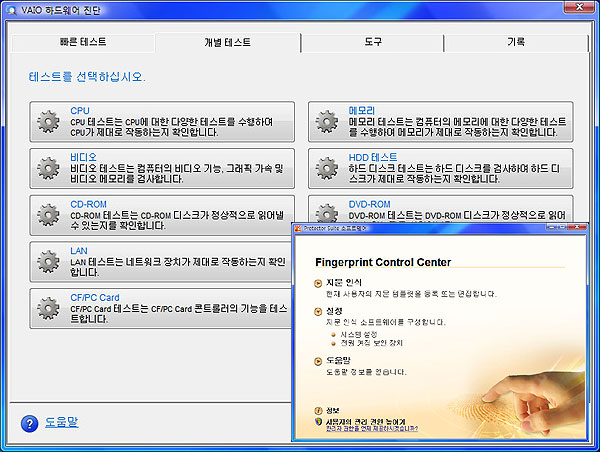Switch to the 빠른 테스트 tab
This screenshot has height=452, width=600.
[x=83, y=42]
